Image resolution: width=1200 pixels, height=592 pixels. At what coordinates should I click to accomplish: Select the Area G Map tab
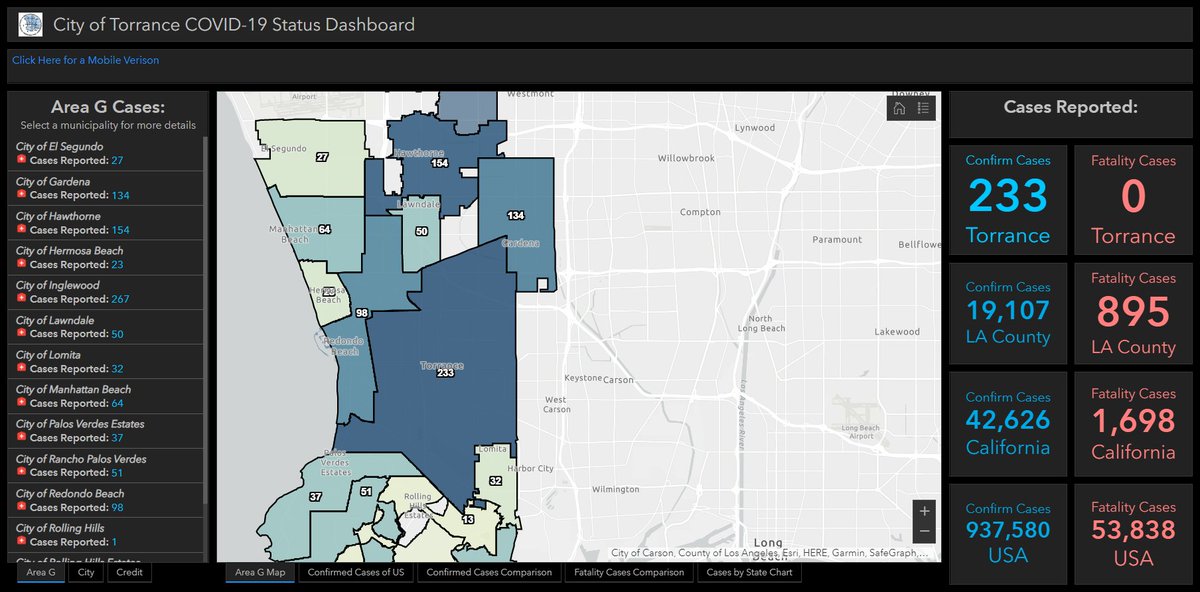click(x=260, y=573)
